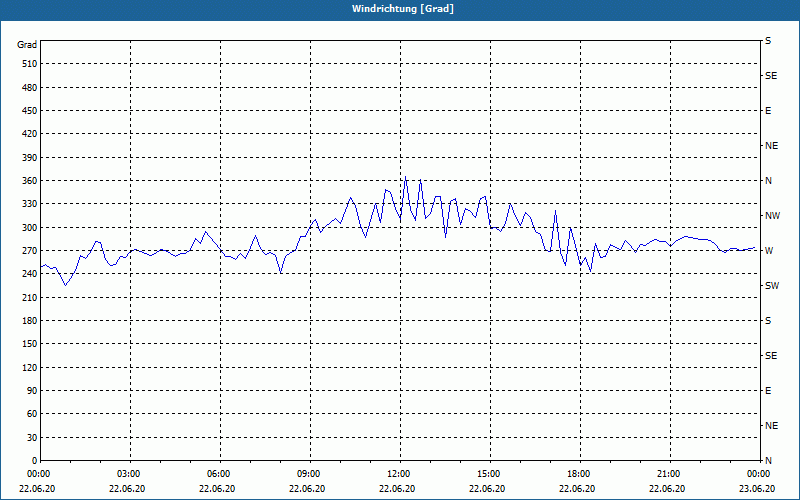Image resolution: width=800 pixels, height=500 pixels.
Task: Click the 420 y-axis label
Action: click(30, 134)
